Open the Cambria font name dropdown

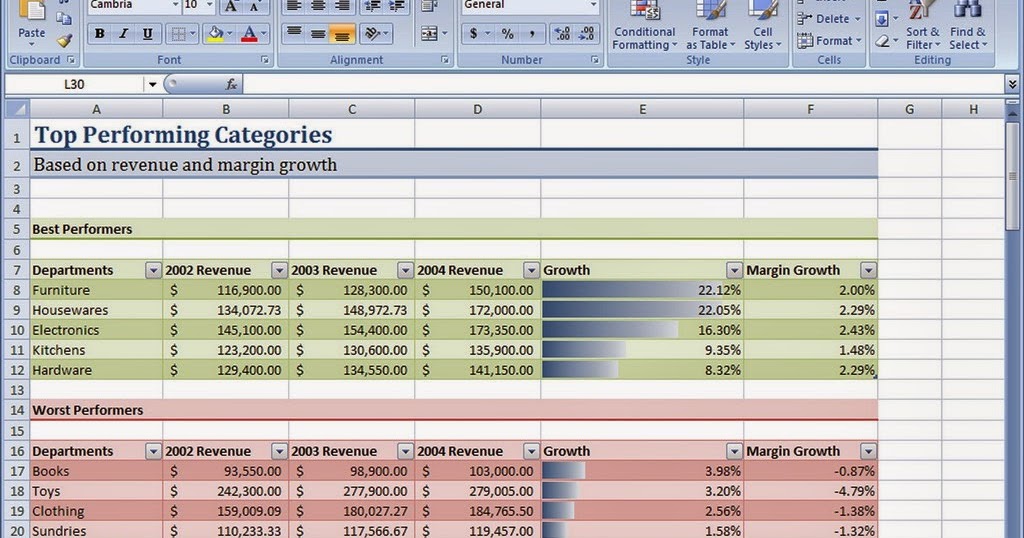[x=175, y=5]
